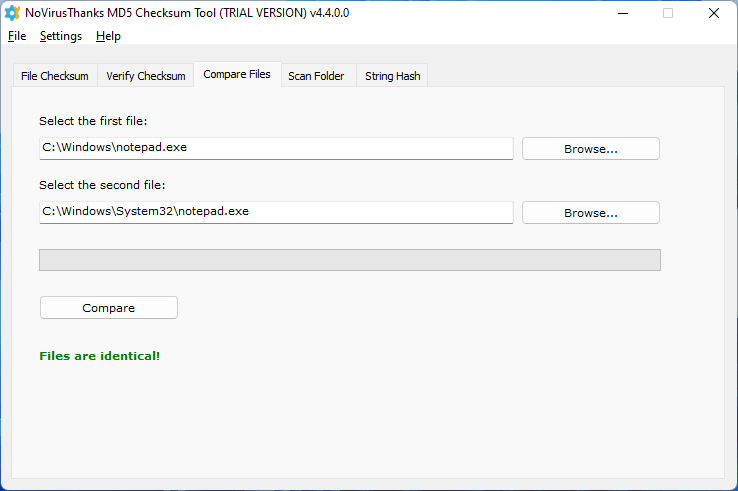
Task: Select the Compare Files tab
Action: click(x=237, y=74)
